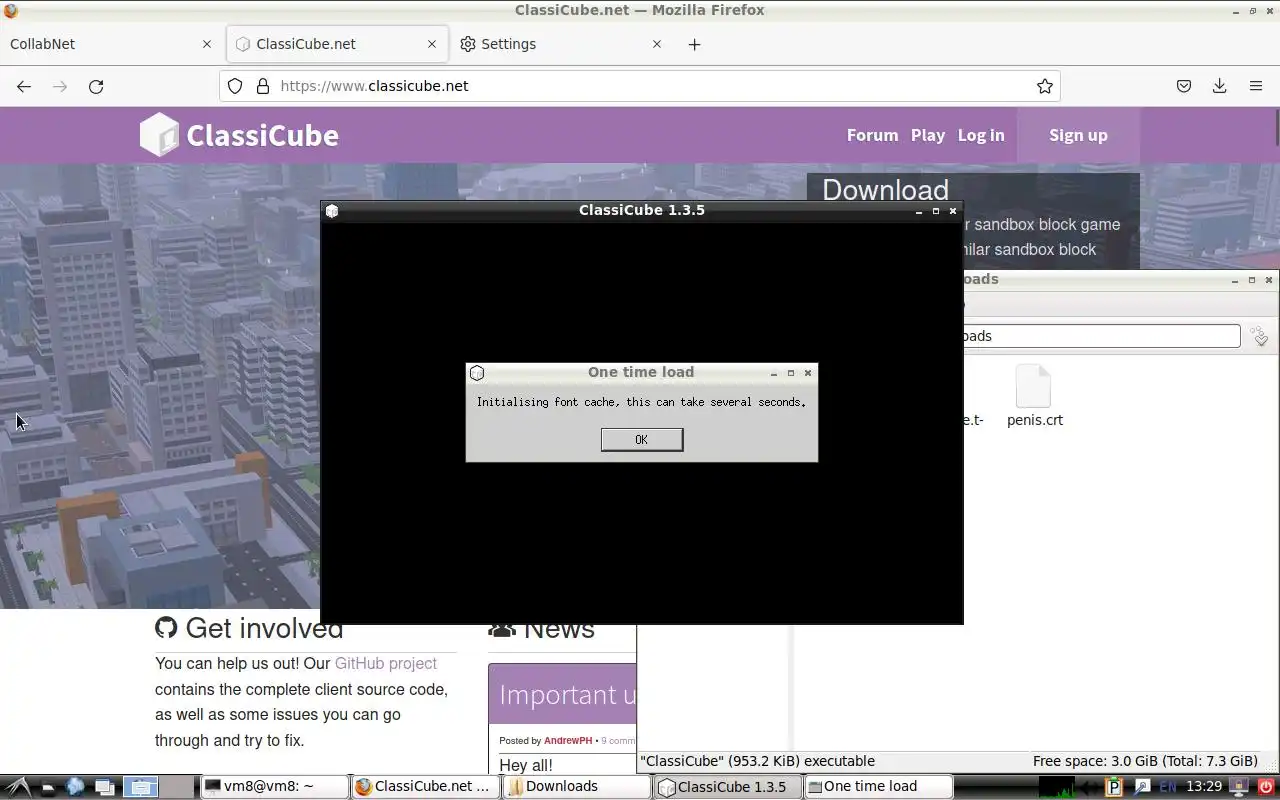Click the ClassiCube 1.3.5 window title icon
The image size is (1280, 800).
tap(332, 211)
